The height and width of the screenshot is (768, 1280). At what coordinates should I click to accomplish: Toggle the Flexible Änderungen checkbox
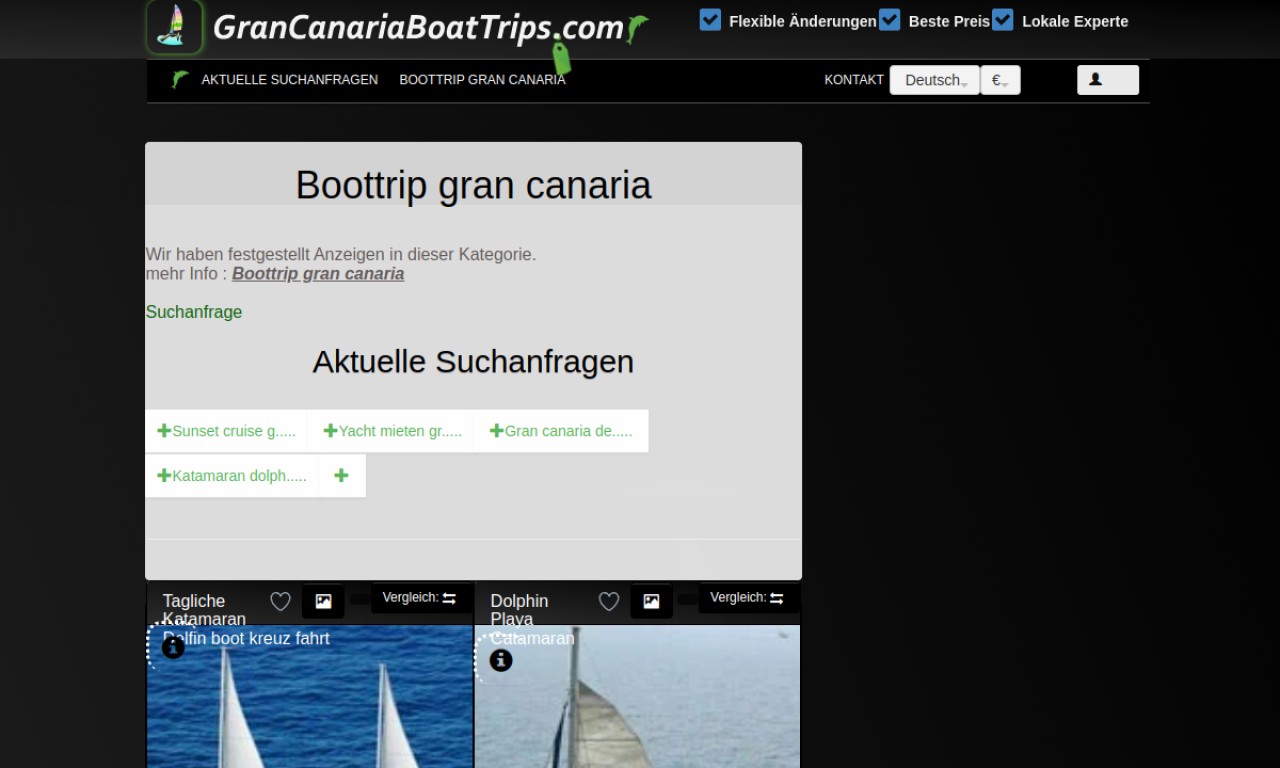(x=710, y=20)
